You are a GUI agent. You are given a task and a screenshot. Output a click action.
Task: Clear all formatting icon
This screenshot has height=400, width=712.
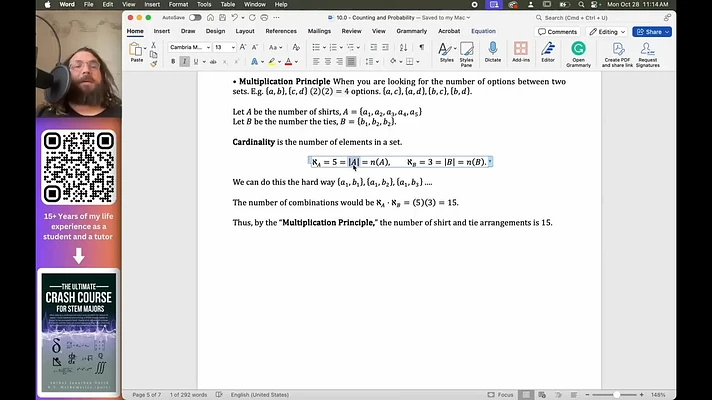[x=296, y=47]
